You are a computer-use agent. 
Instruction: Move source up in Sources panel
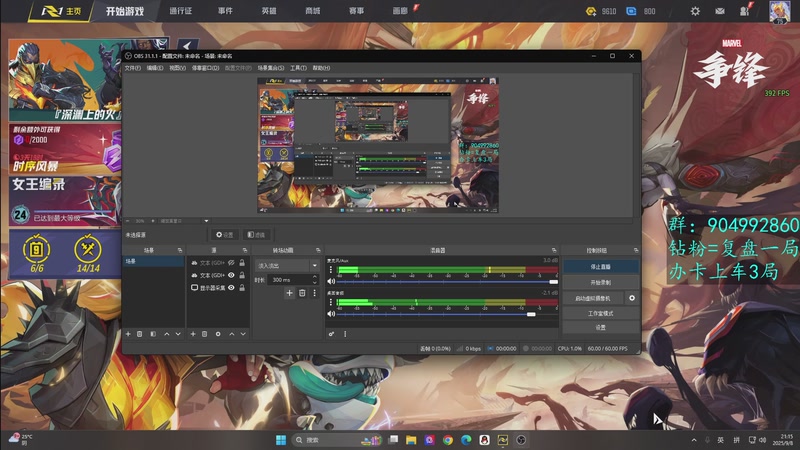point(232,334)
